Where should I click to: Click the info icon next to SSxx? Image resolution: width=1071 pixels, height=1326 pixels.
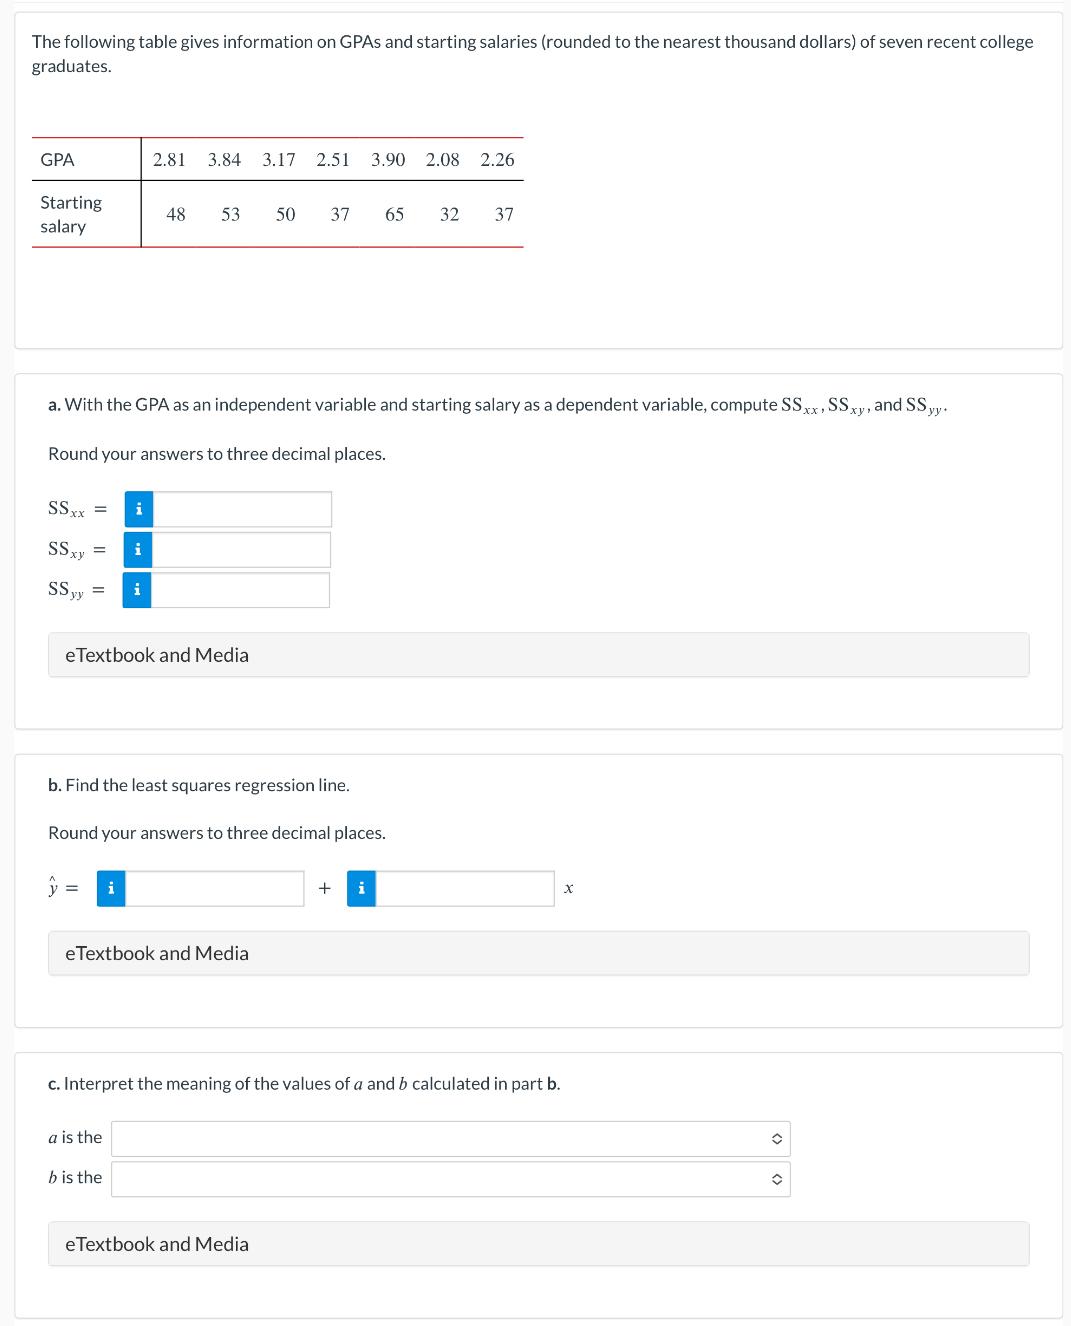click(x=138, y=509)
